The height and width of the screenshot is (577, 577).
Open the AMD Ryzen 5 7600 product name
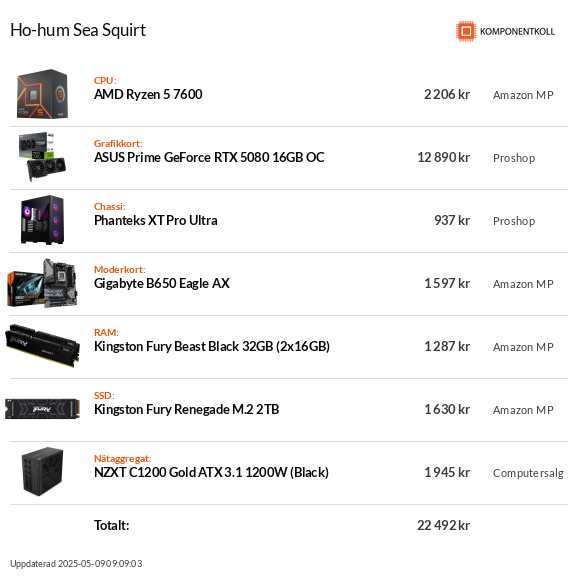coord(148,94)
